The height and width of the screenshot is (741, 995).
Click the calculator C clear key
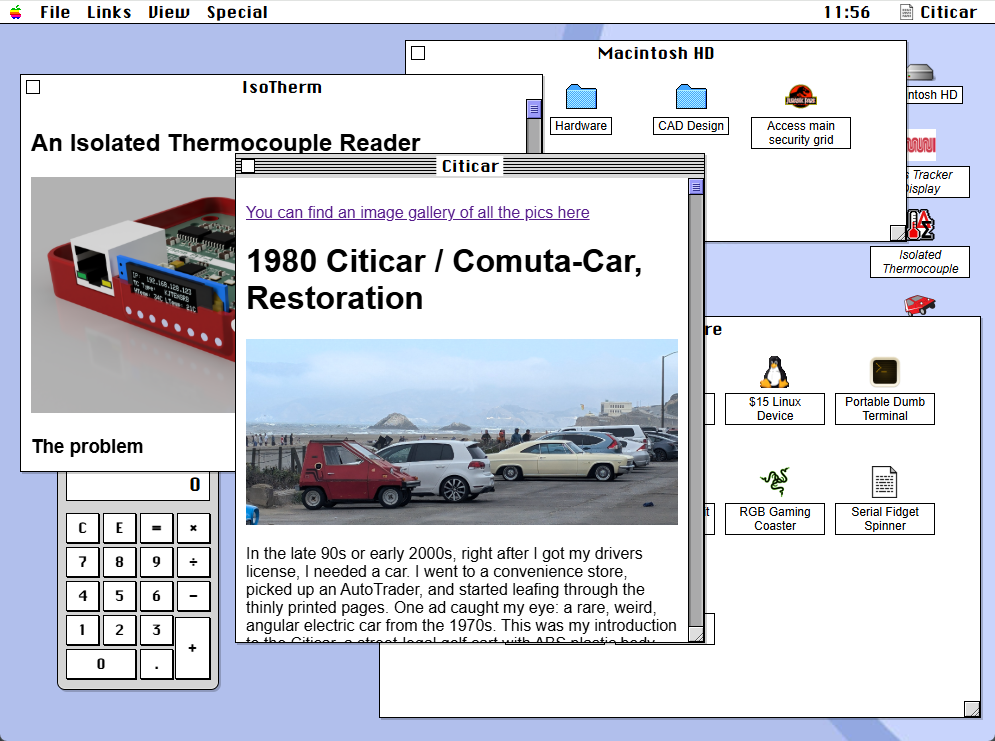tap(82, 528)
